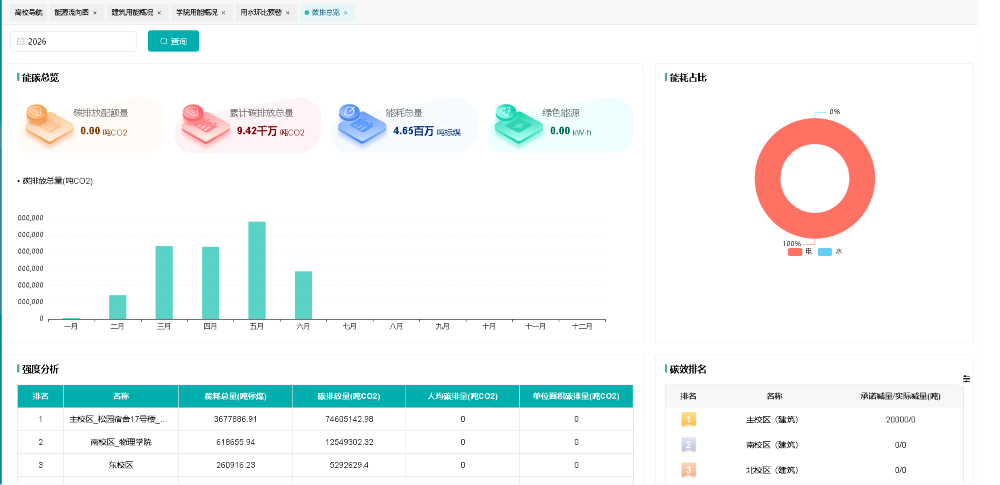The width and height of the screenshot is (1000, 485).
Task: Close the 能源流向图 tab
Action: 95,13
